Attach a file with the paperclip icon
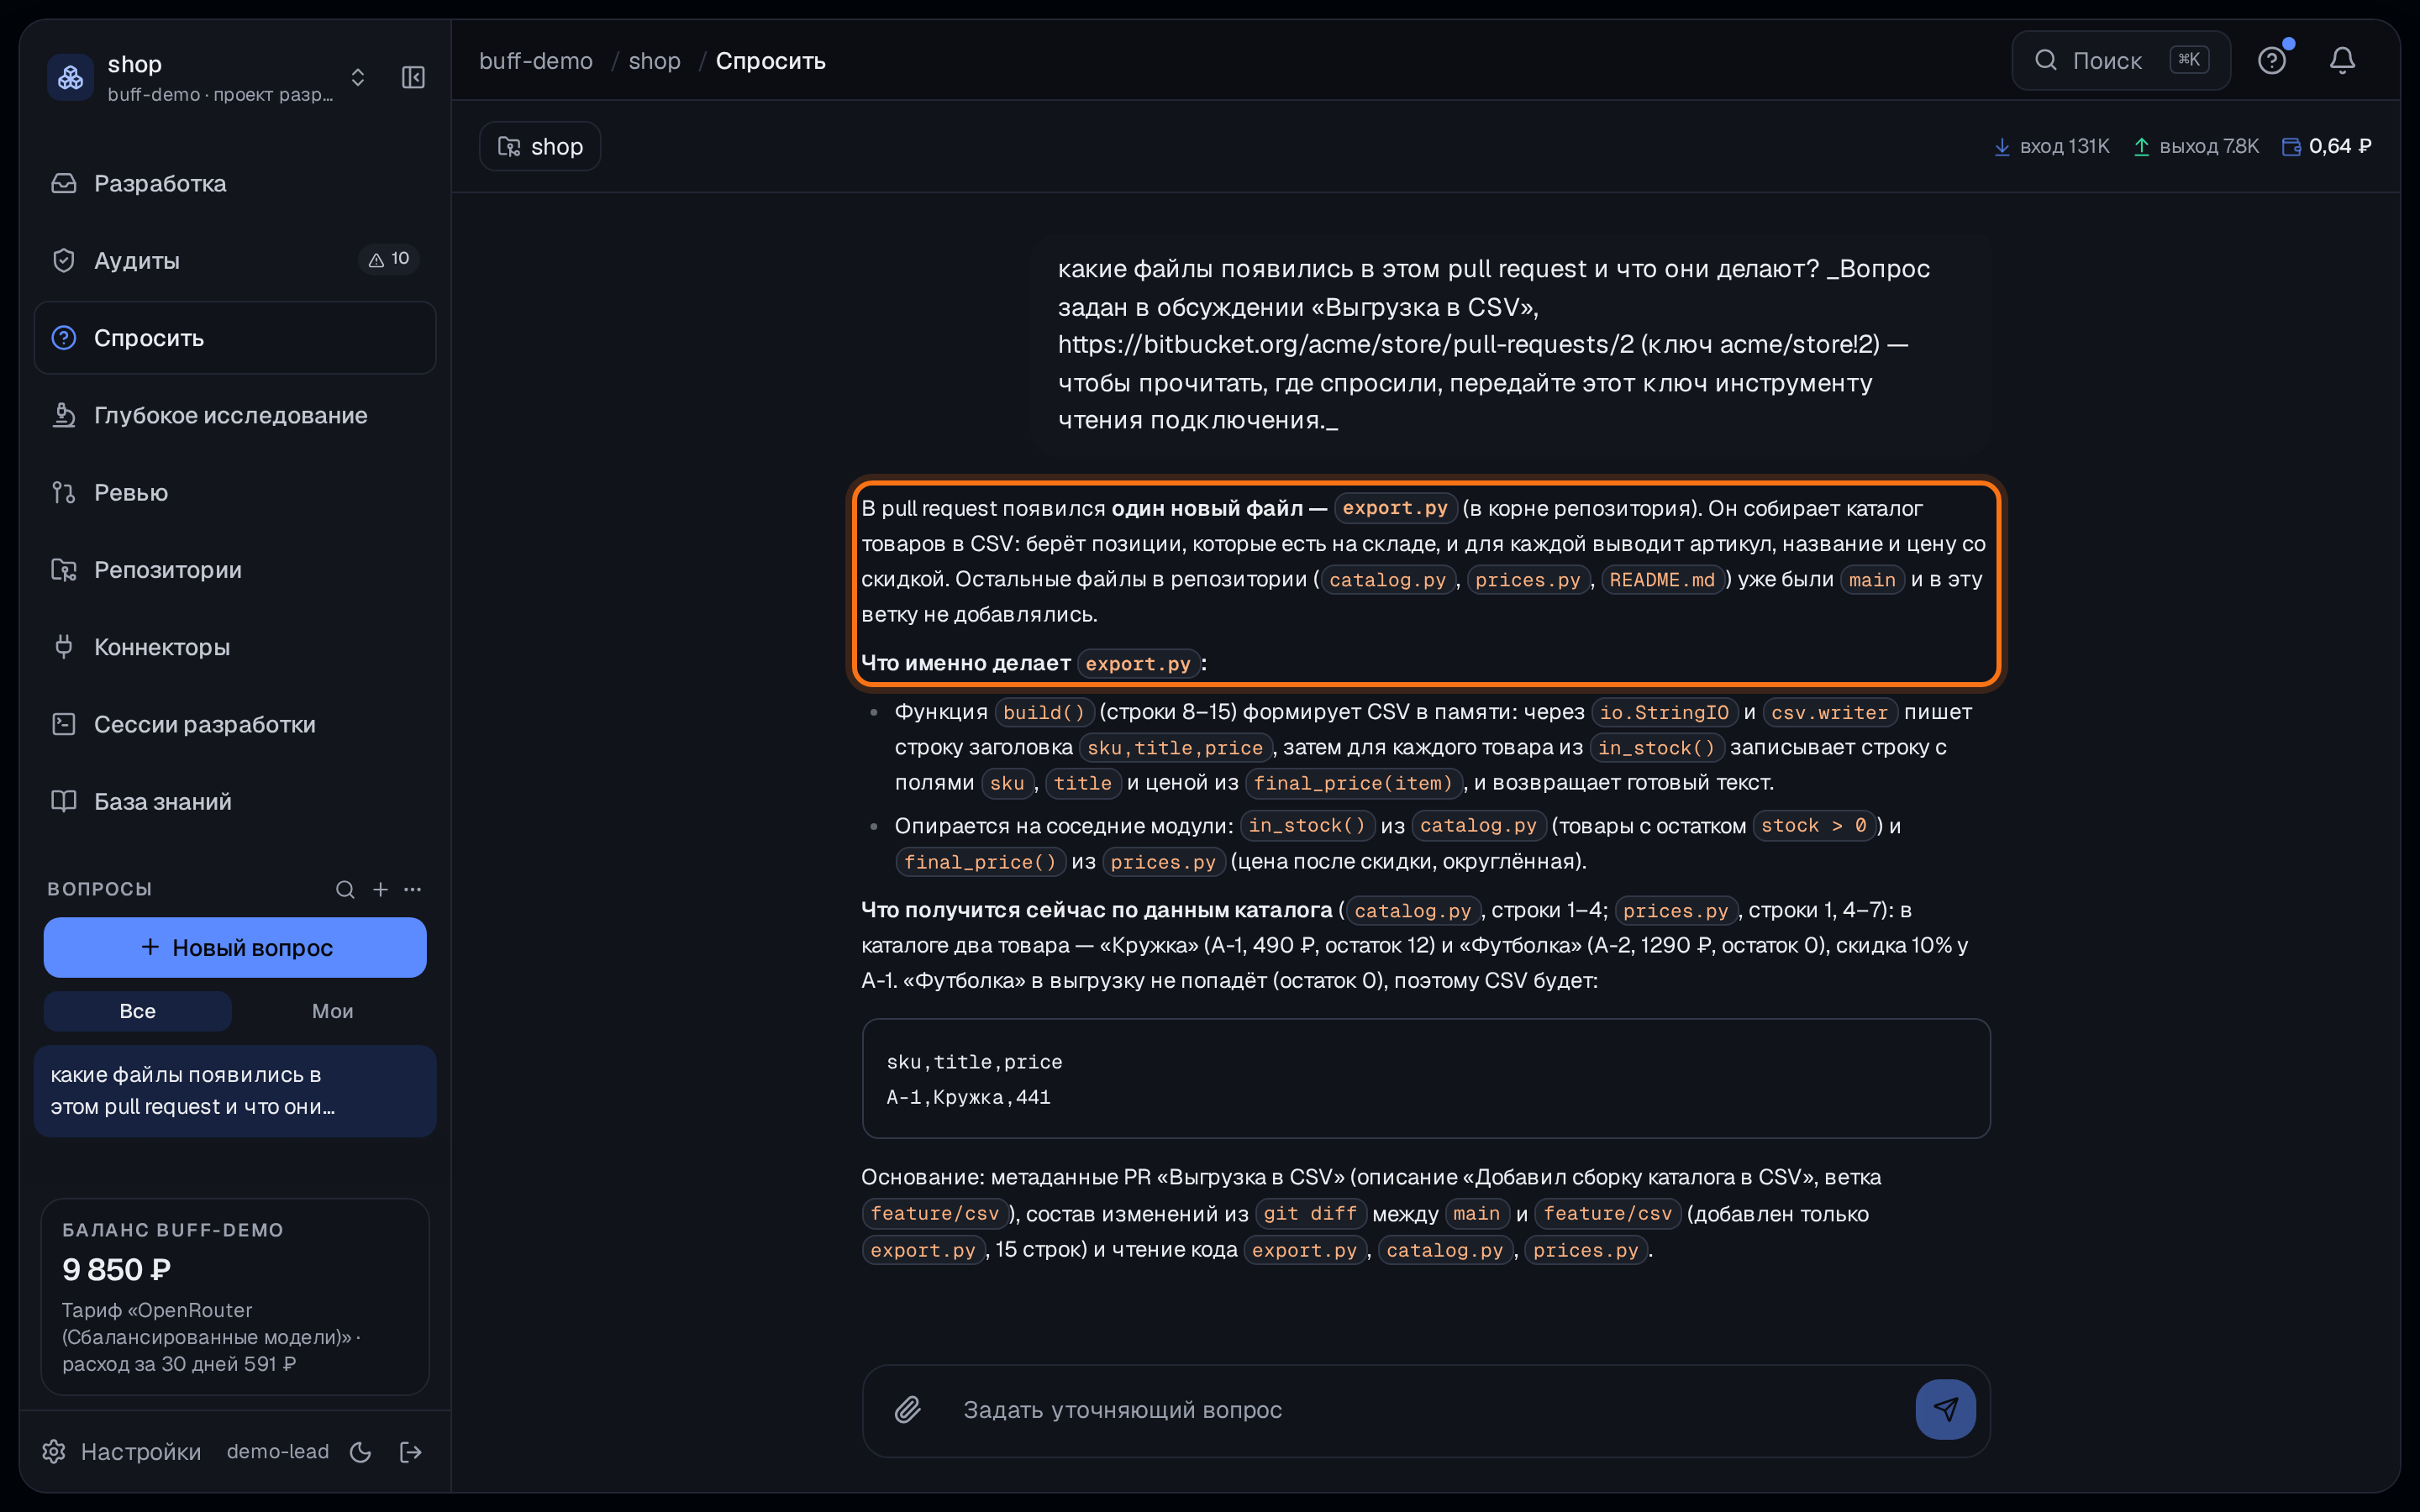Viewport: 2420px width, 1512px height. [908, 1410]
